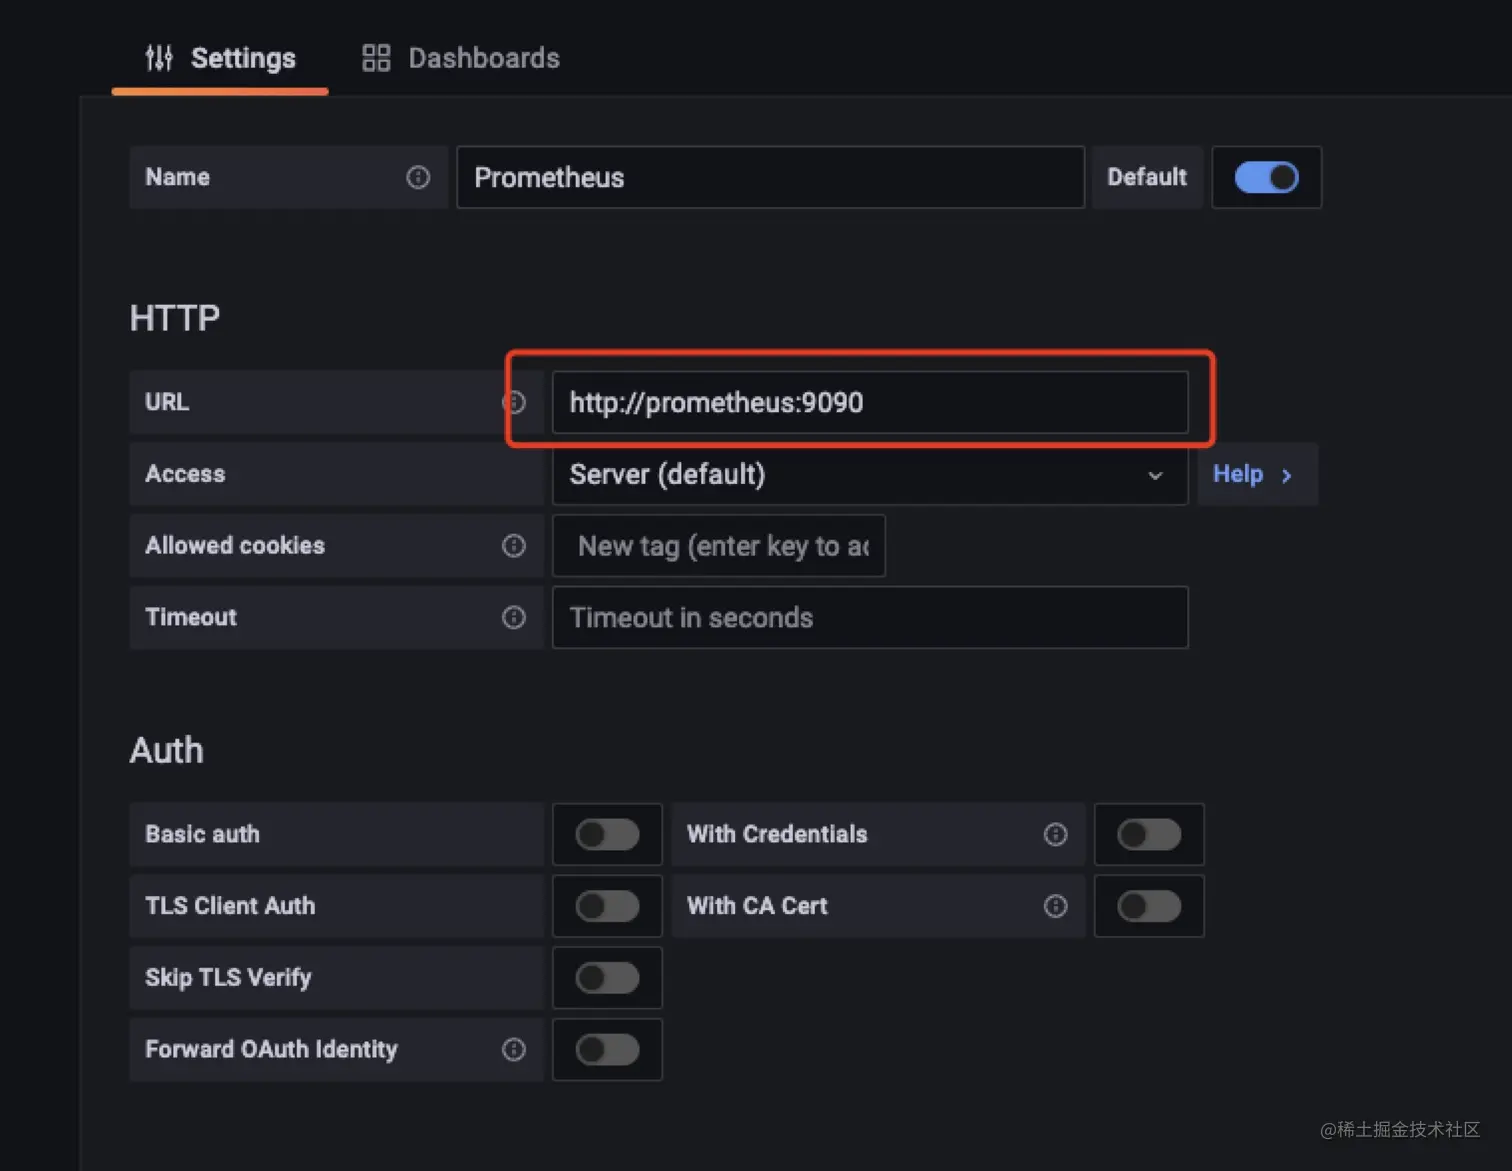The width and height of the screenshot is (1512, 1171).
Task: Disable the Default data source toggle
Action: tap(1266, 177)
